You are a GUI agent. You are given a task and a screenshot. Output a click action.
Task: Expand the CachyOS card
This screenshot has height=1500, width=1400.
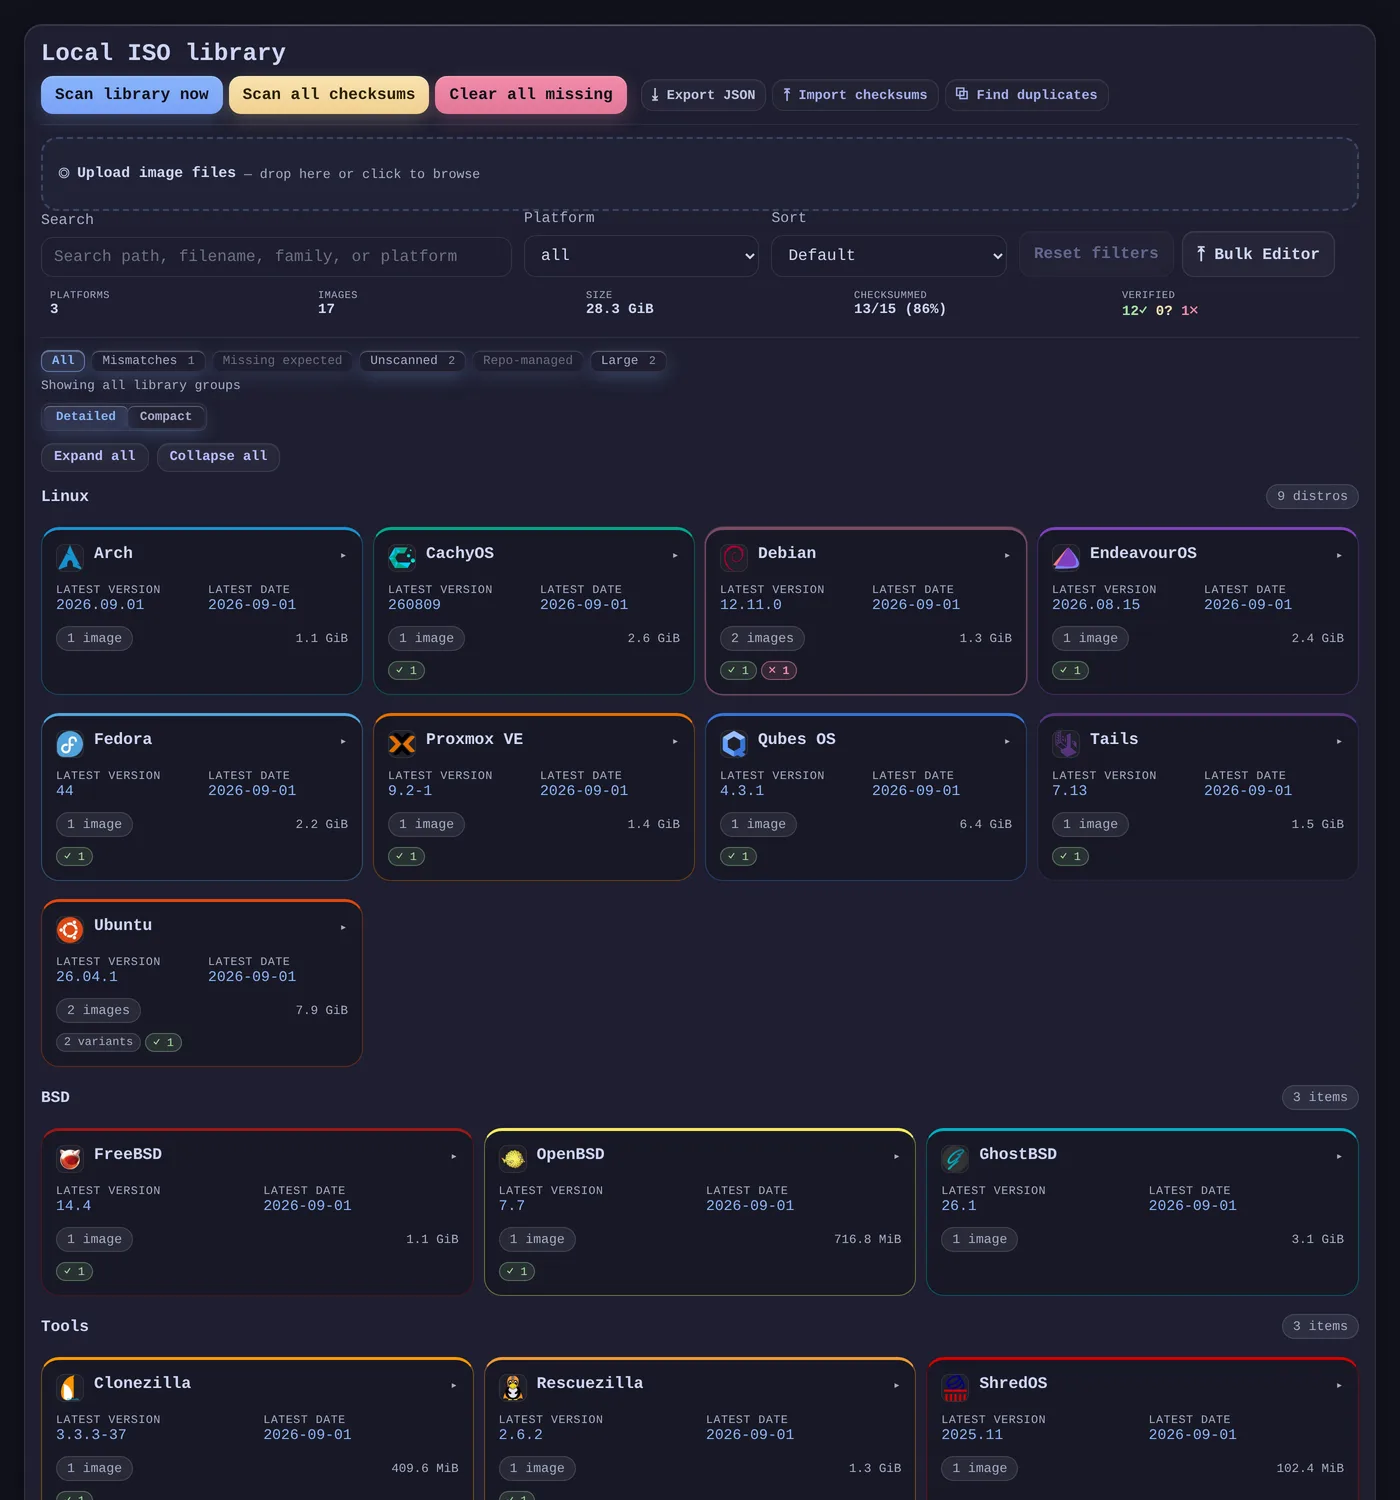click(x=675, y=555)
